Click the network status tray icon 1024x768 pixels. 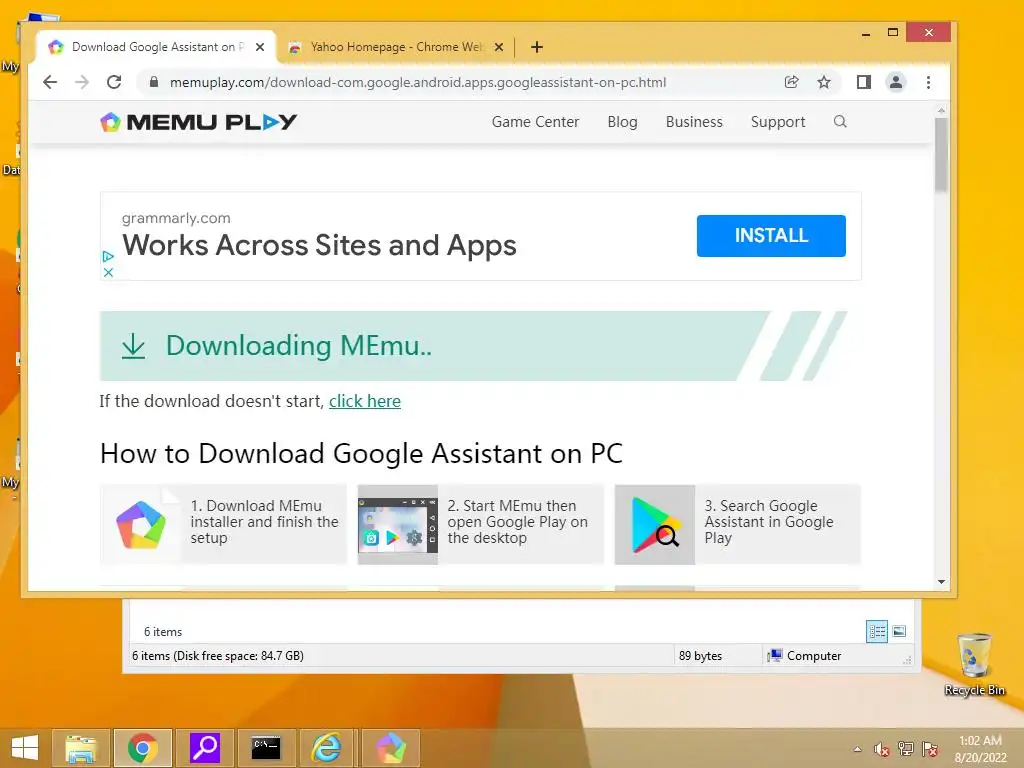[906, 749]
